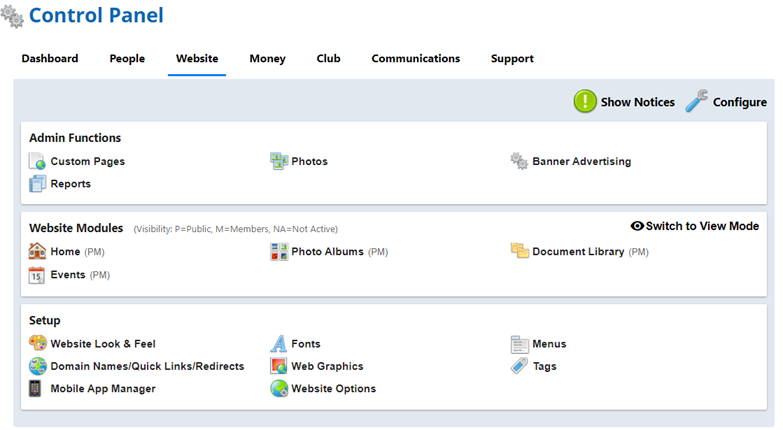The width and height of the screenshot is (783, 430).
Task: Open Configure wrench settings
Action: tap(698, 102)
